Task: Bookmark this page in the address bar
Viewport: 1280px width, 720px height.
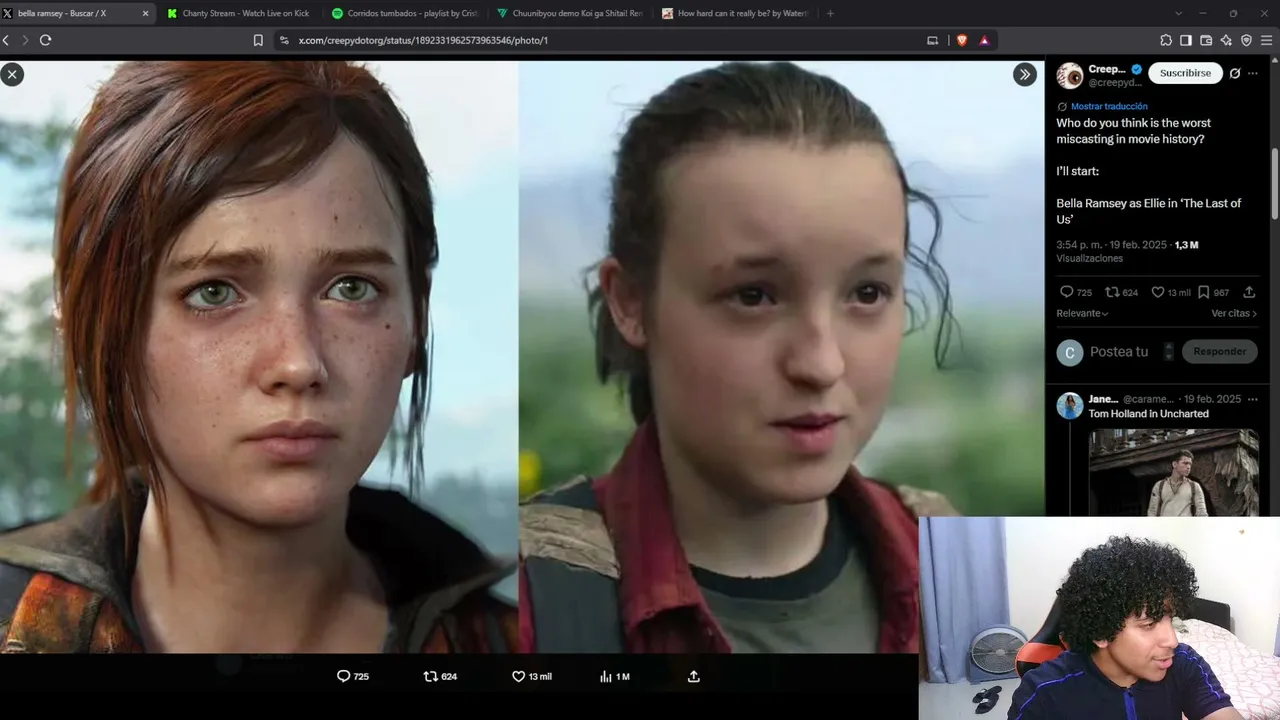Action: [x=258, y=40]
